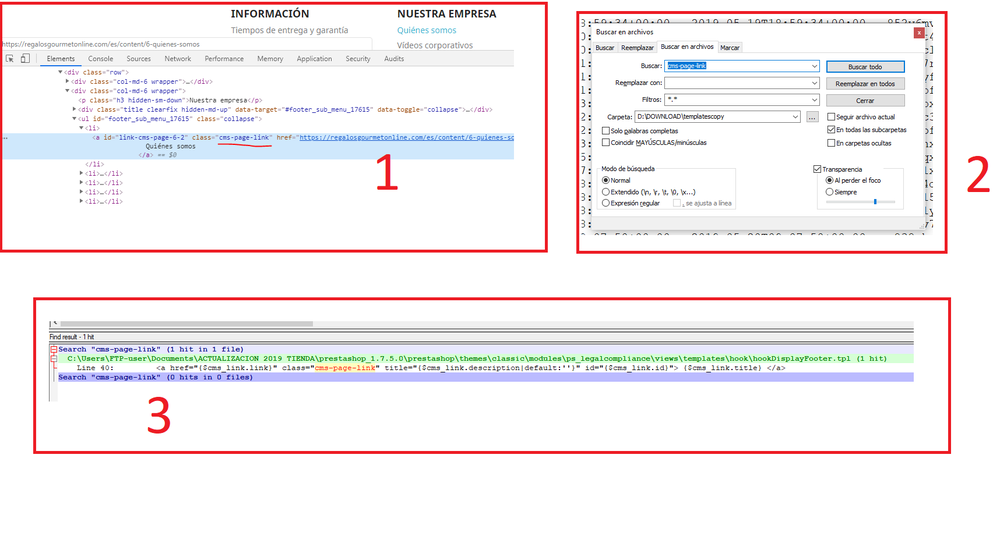The height and width of the screenshot is (547, 1000).
Task: Open the Buscar field dropdown arrow
Action: click(814, 66)
